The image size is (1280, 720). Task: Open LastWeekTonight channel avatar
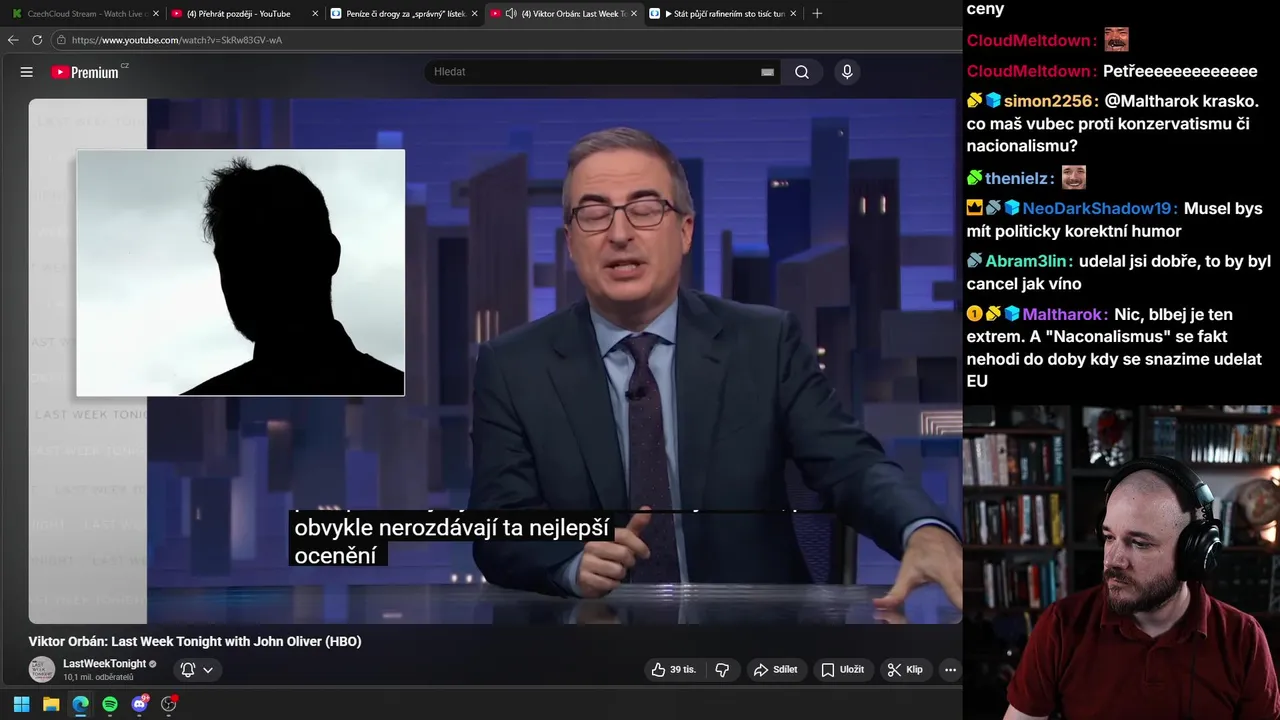coord(42,670)
